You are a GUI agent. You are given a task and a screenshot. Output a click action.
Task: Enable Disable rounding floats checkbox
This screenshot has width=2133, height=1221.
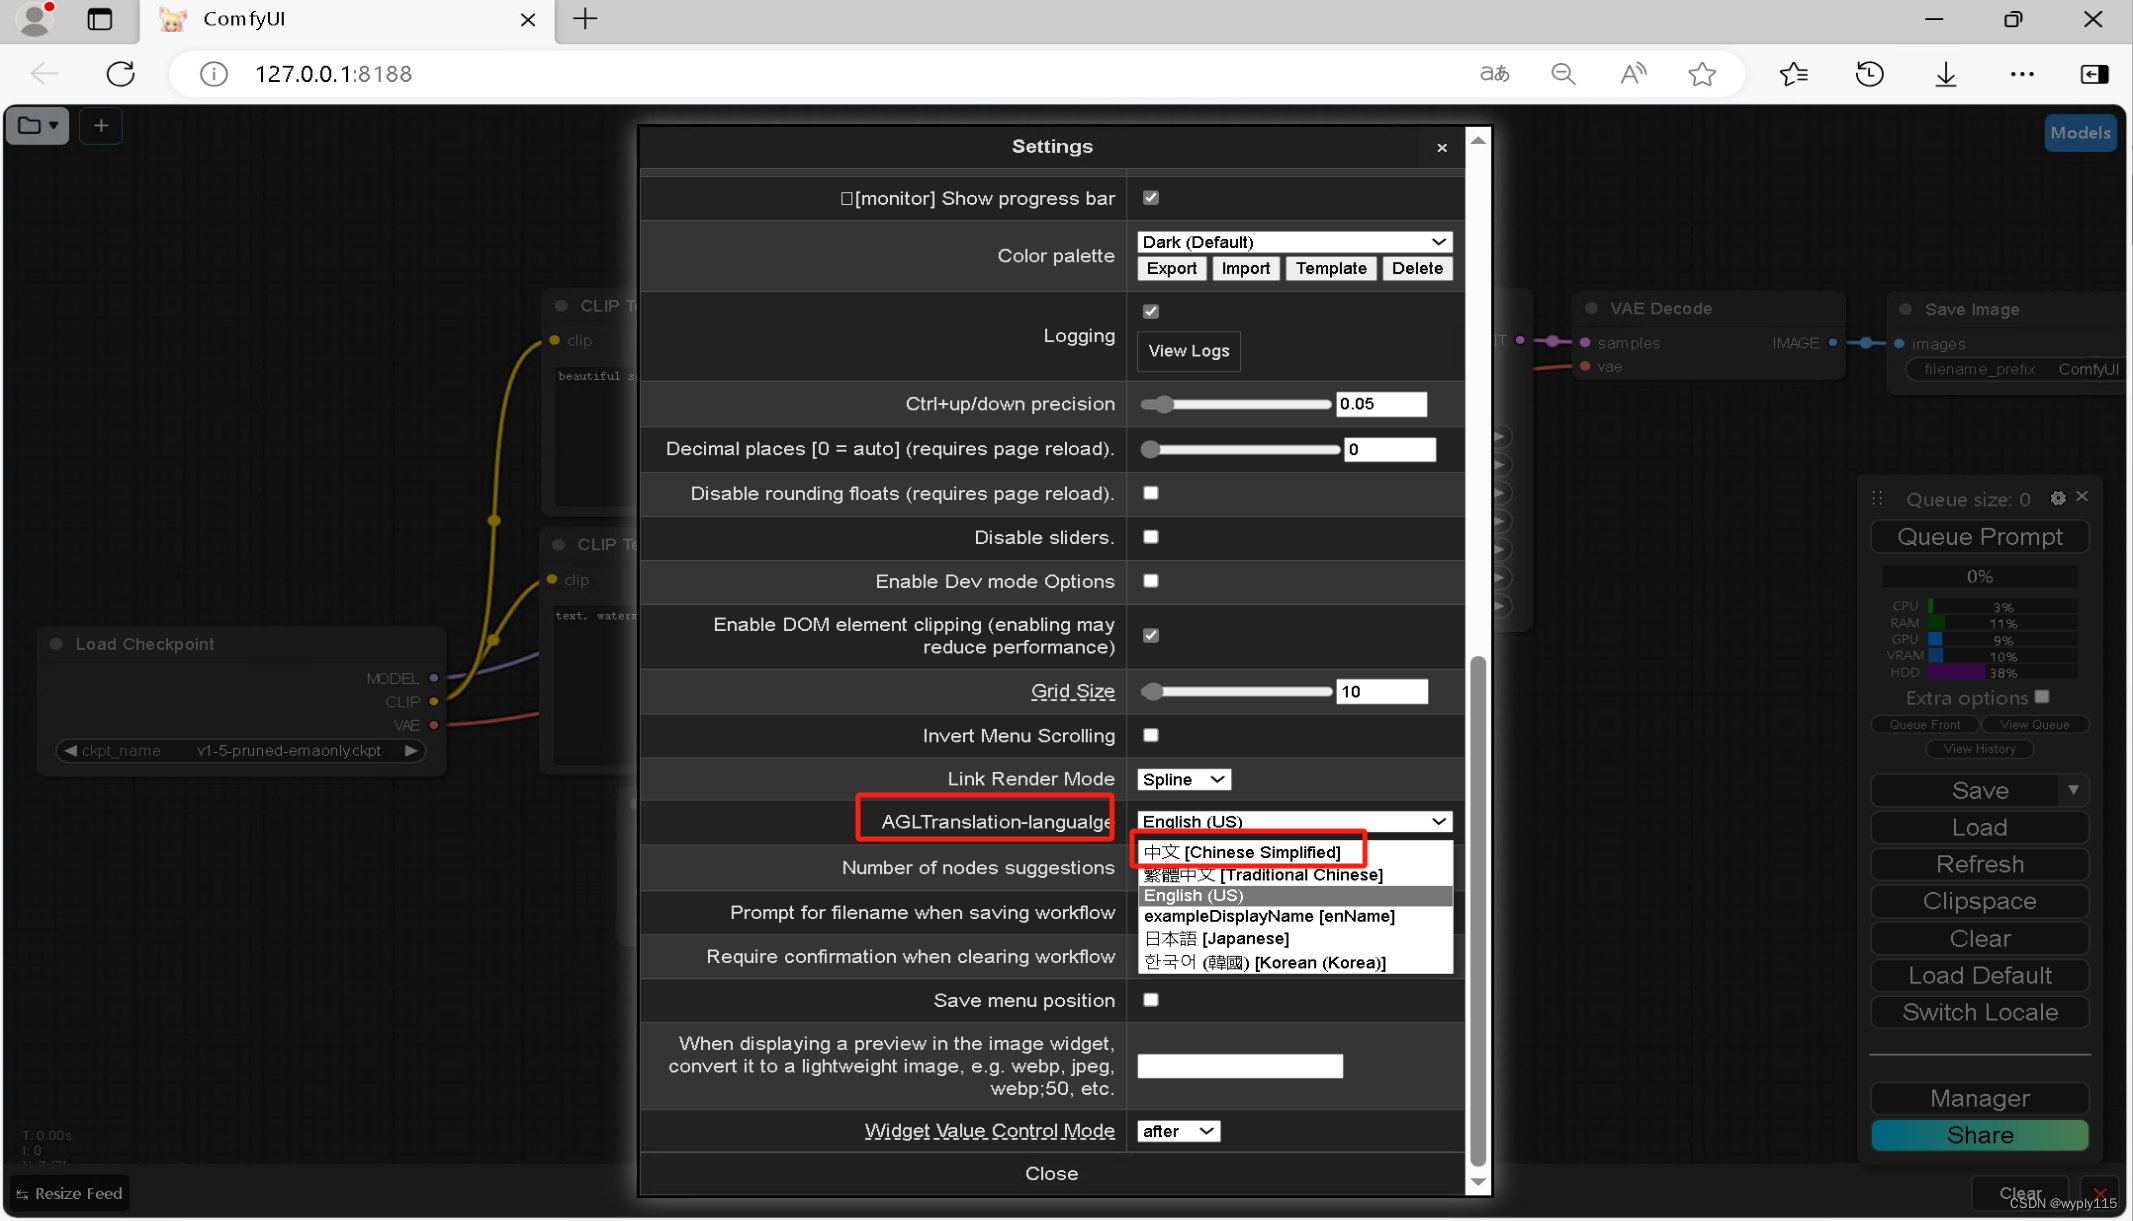tap(1151, 493)
